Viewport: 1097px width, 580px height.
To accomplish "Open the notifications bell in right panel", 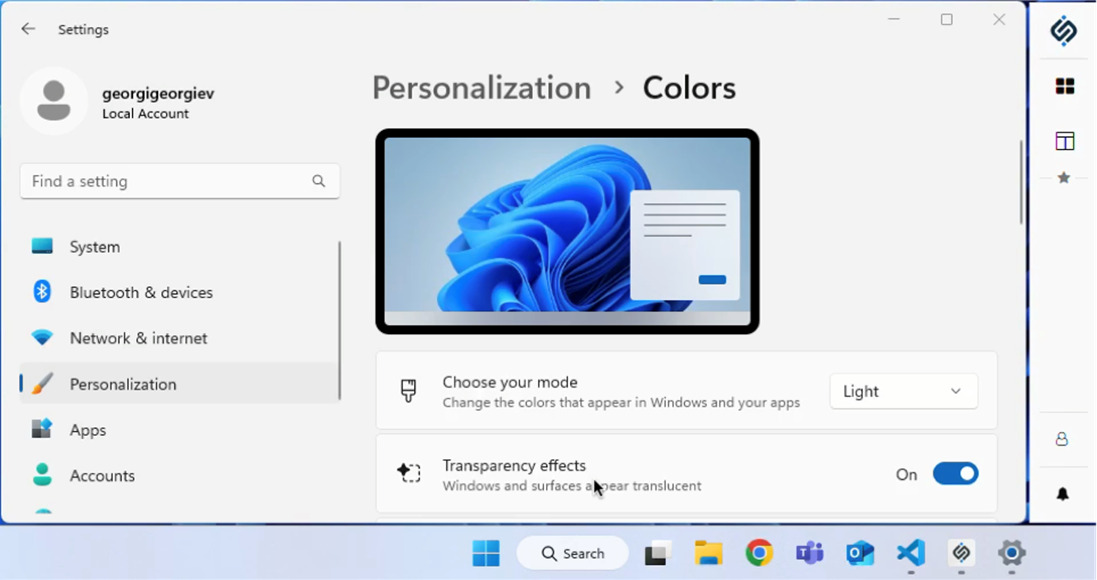I will tap(1063, 494).
